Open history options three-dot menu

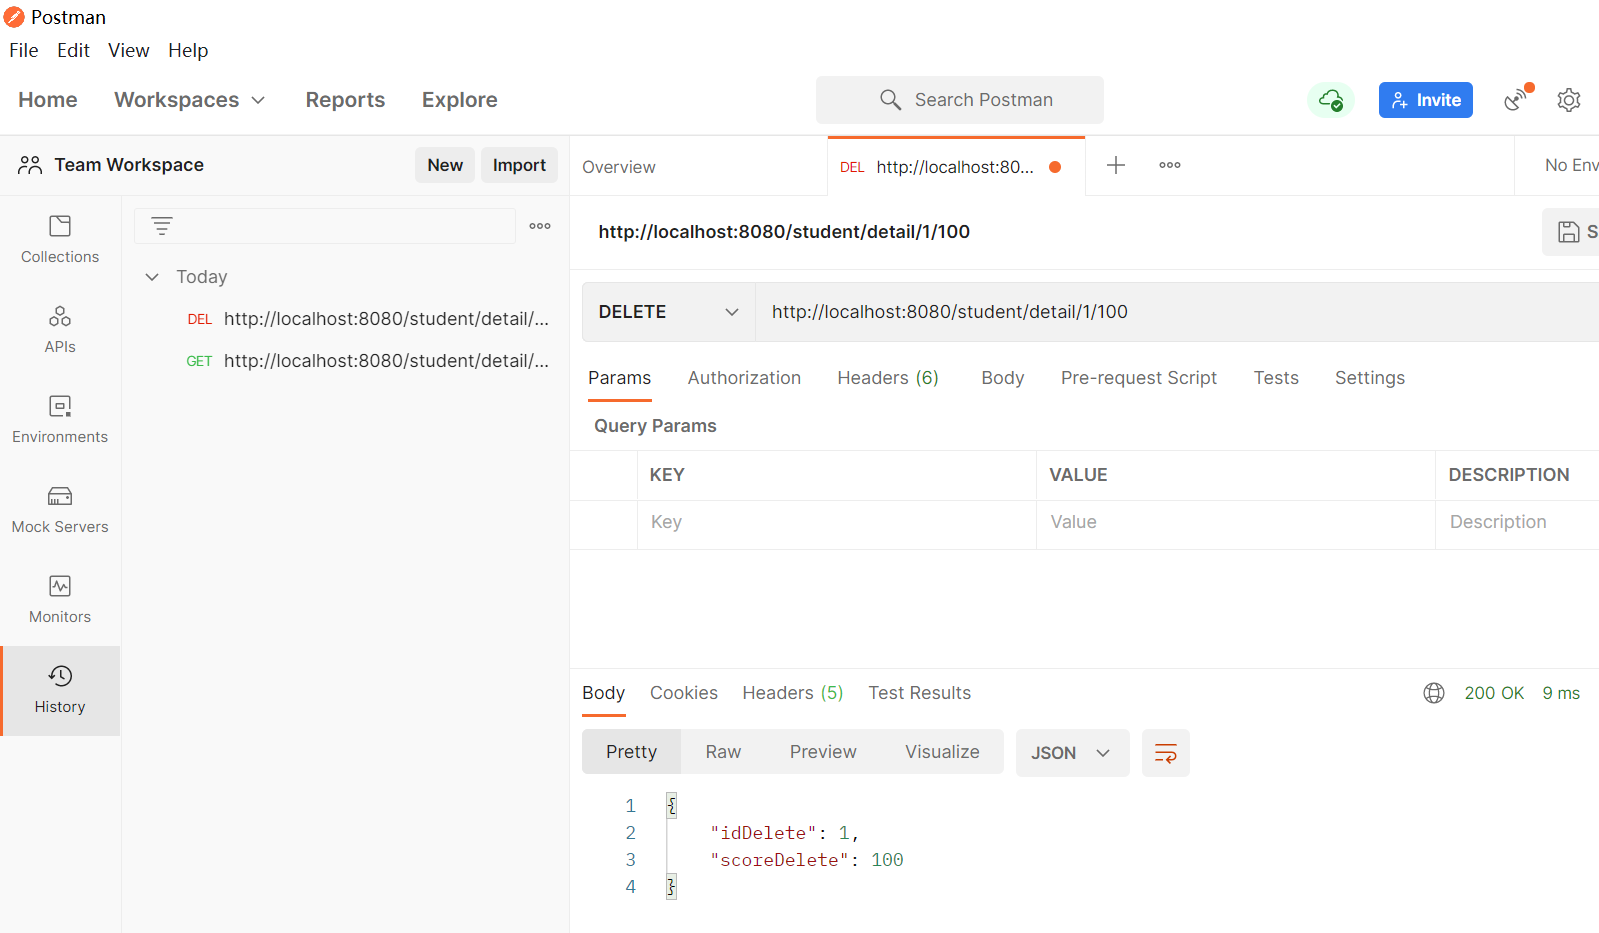[540, 226]
